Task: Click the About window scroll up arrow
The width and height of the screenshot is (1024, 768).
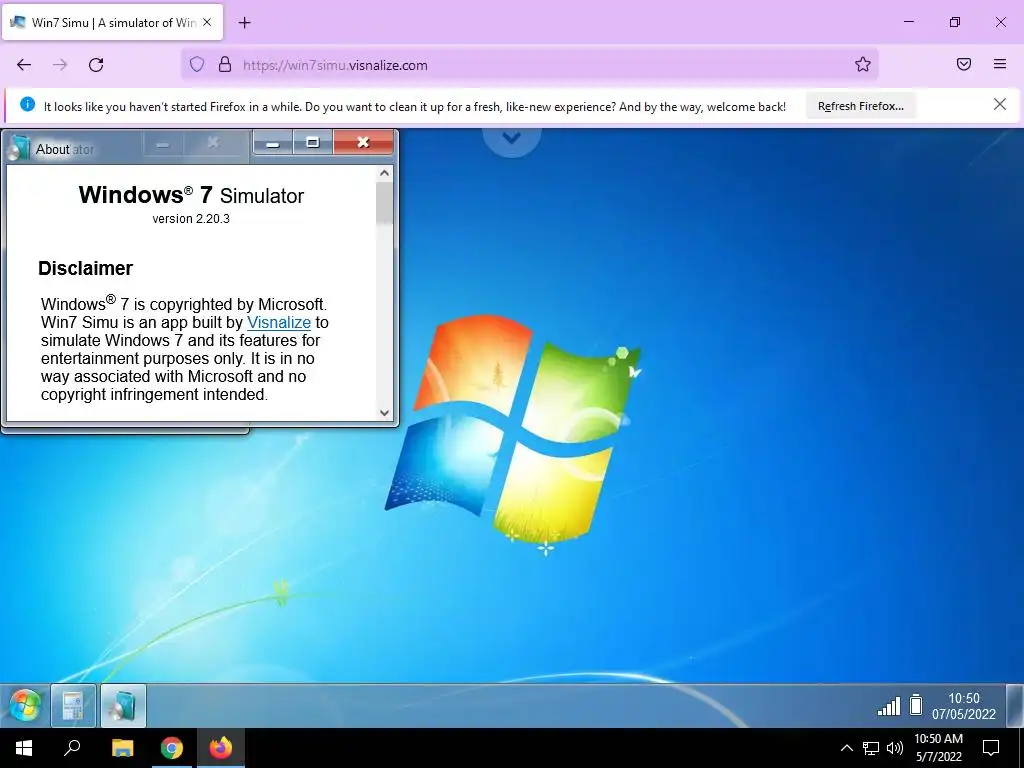Action: coord(384,173)
